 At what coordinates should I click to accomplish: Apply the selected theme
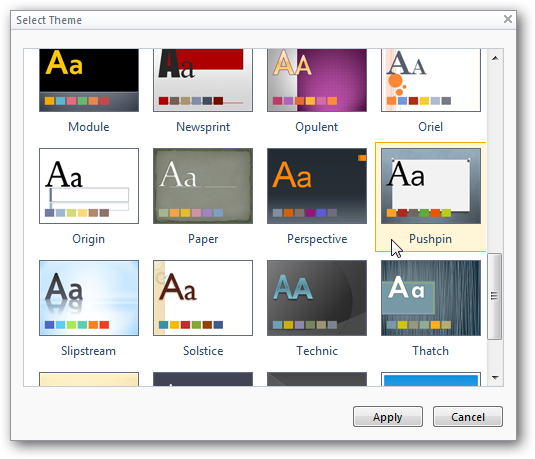pos(388,417)
